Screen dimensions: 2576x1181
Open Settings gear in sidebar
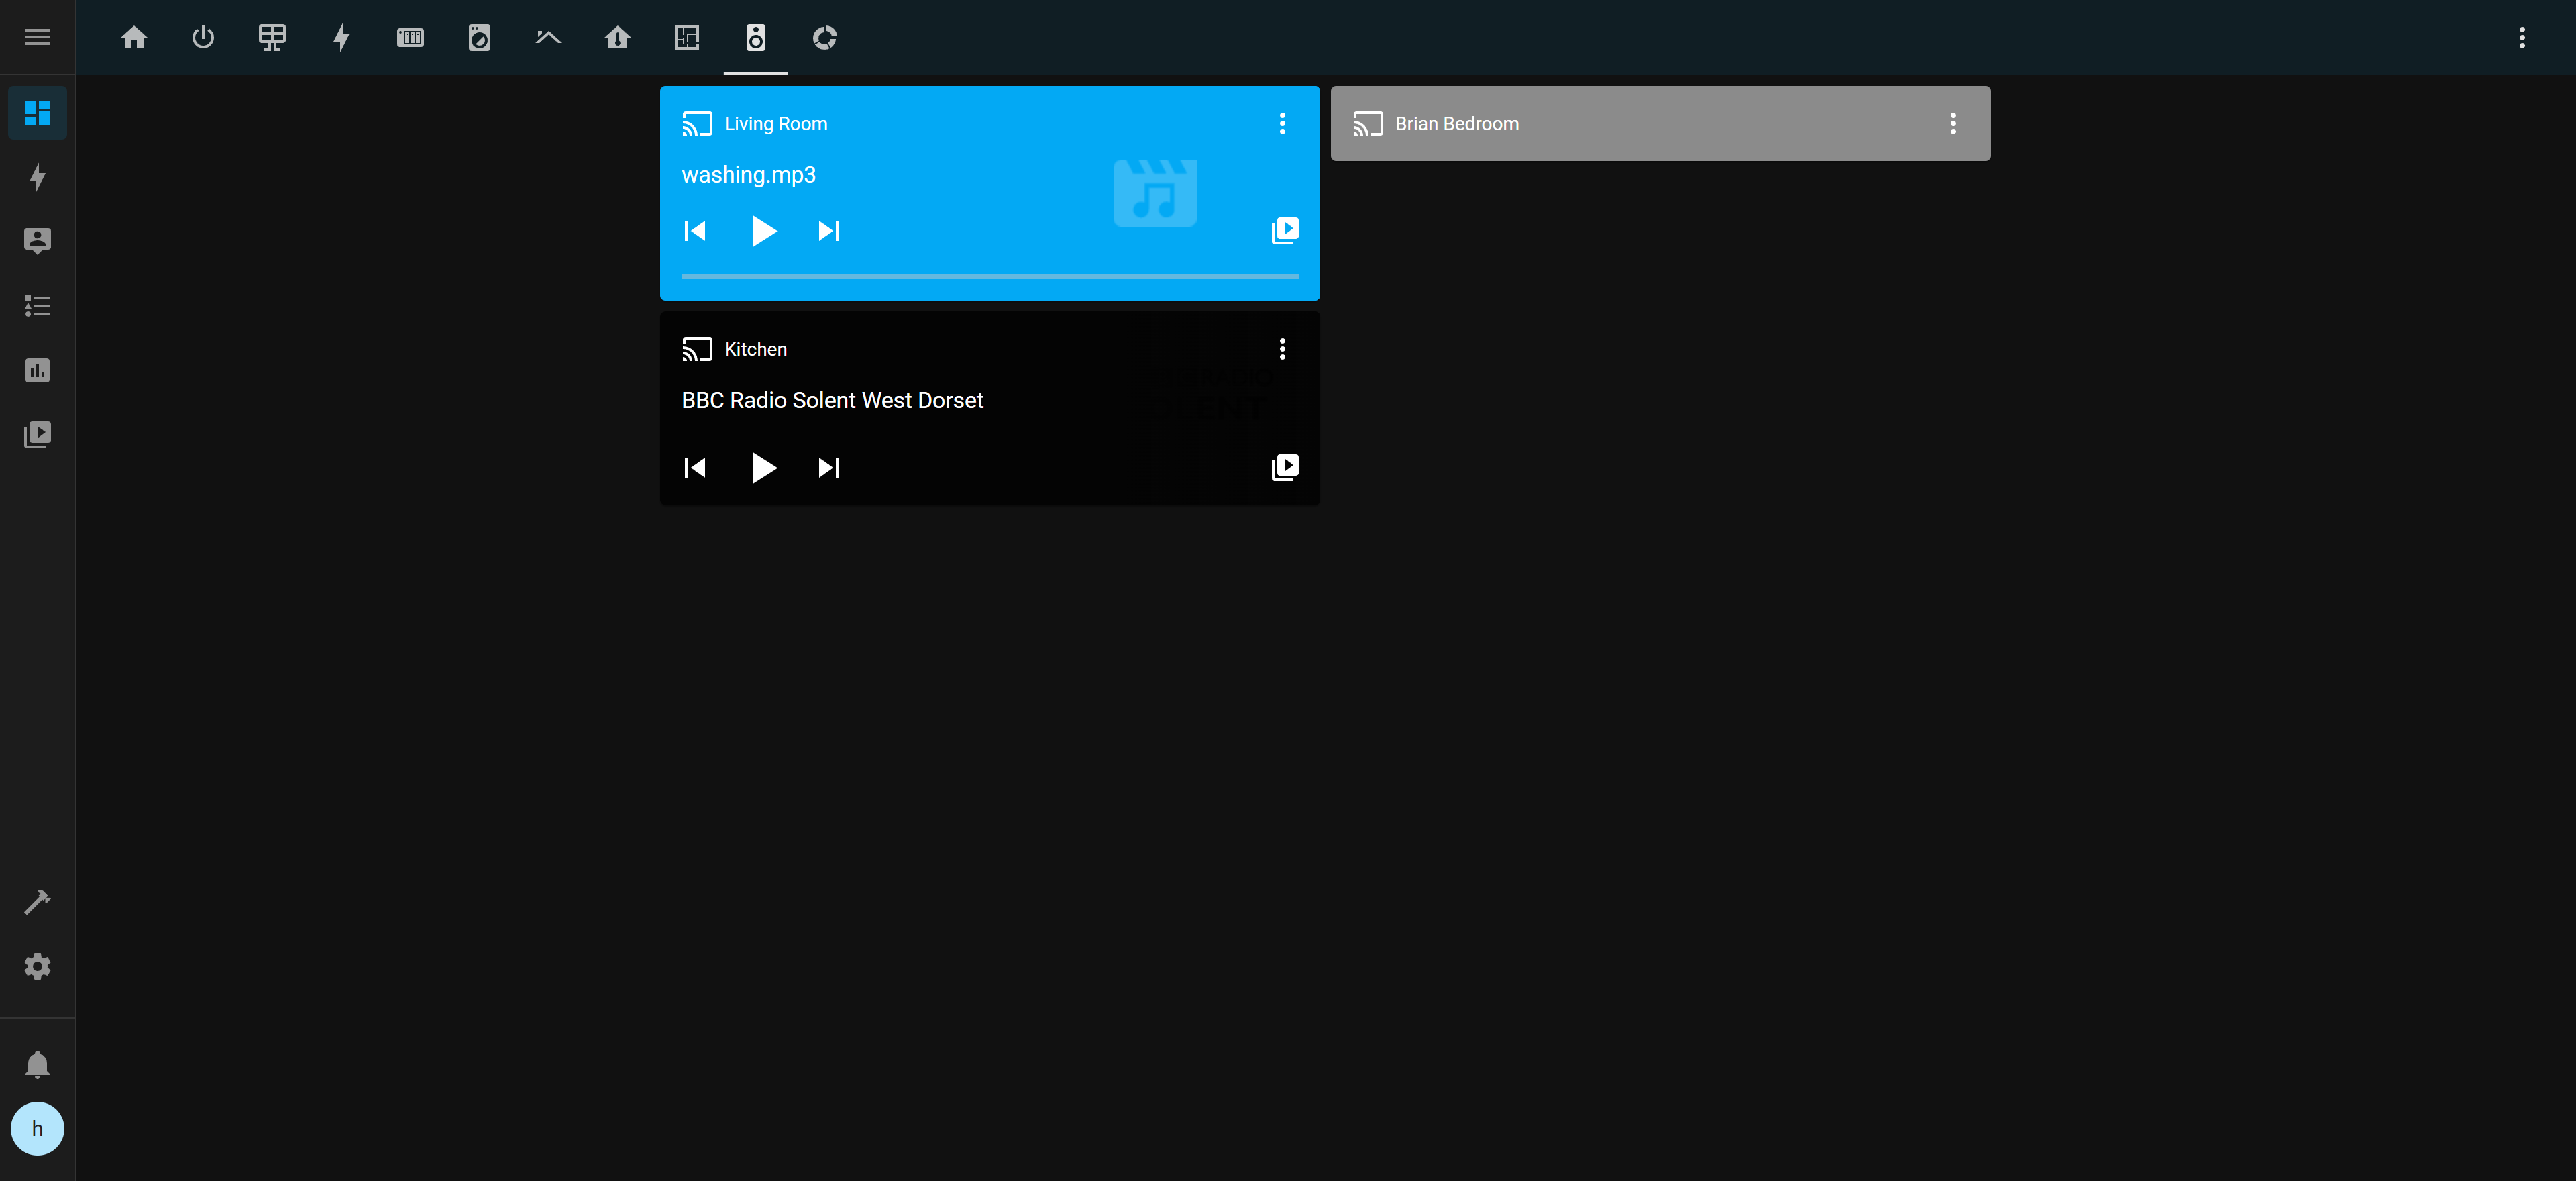[x=37, y=966]
